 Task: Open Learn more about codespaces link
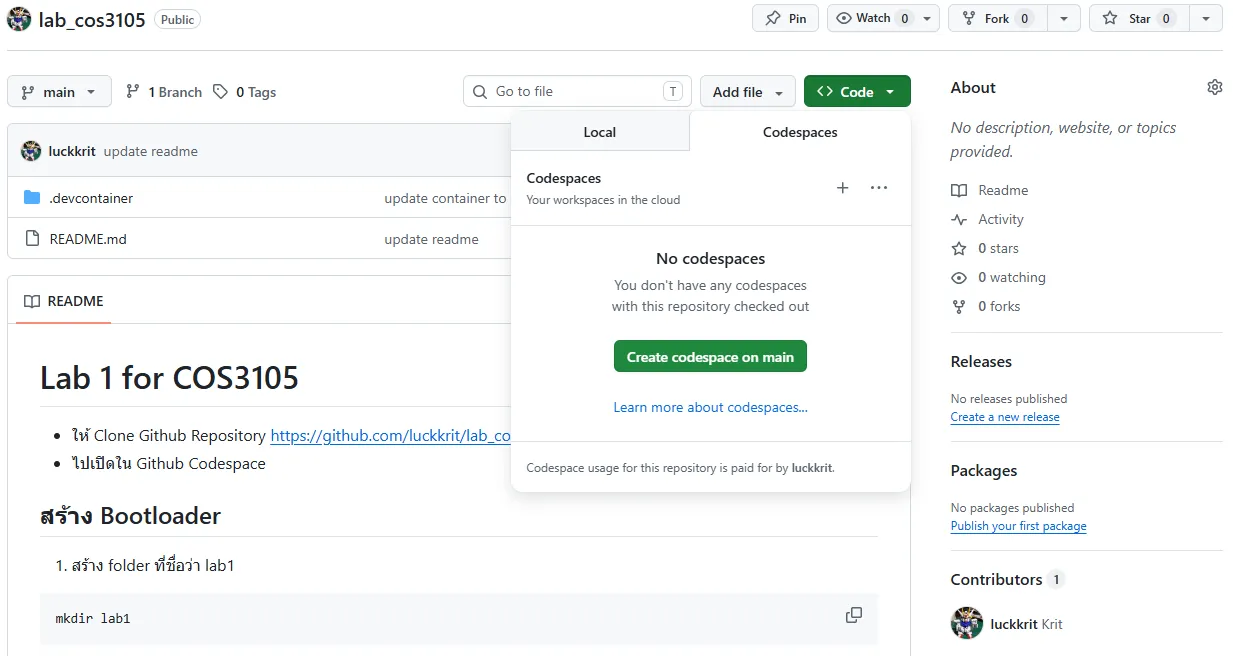pos(710,407)
